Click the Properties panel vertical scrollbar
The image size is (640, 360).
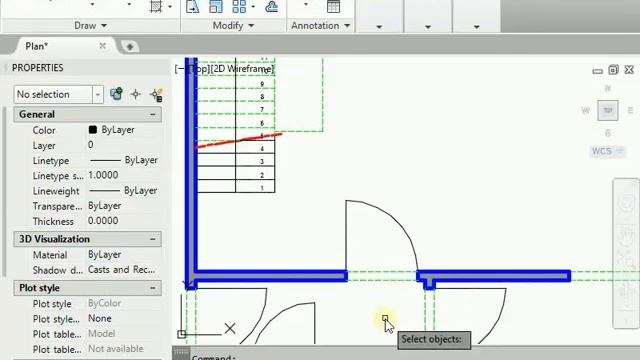pyautogui.click(x=4, y=191)
